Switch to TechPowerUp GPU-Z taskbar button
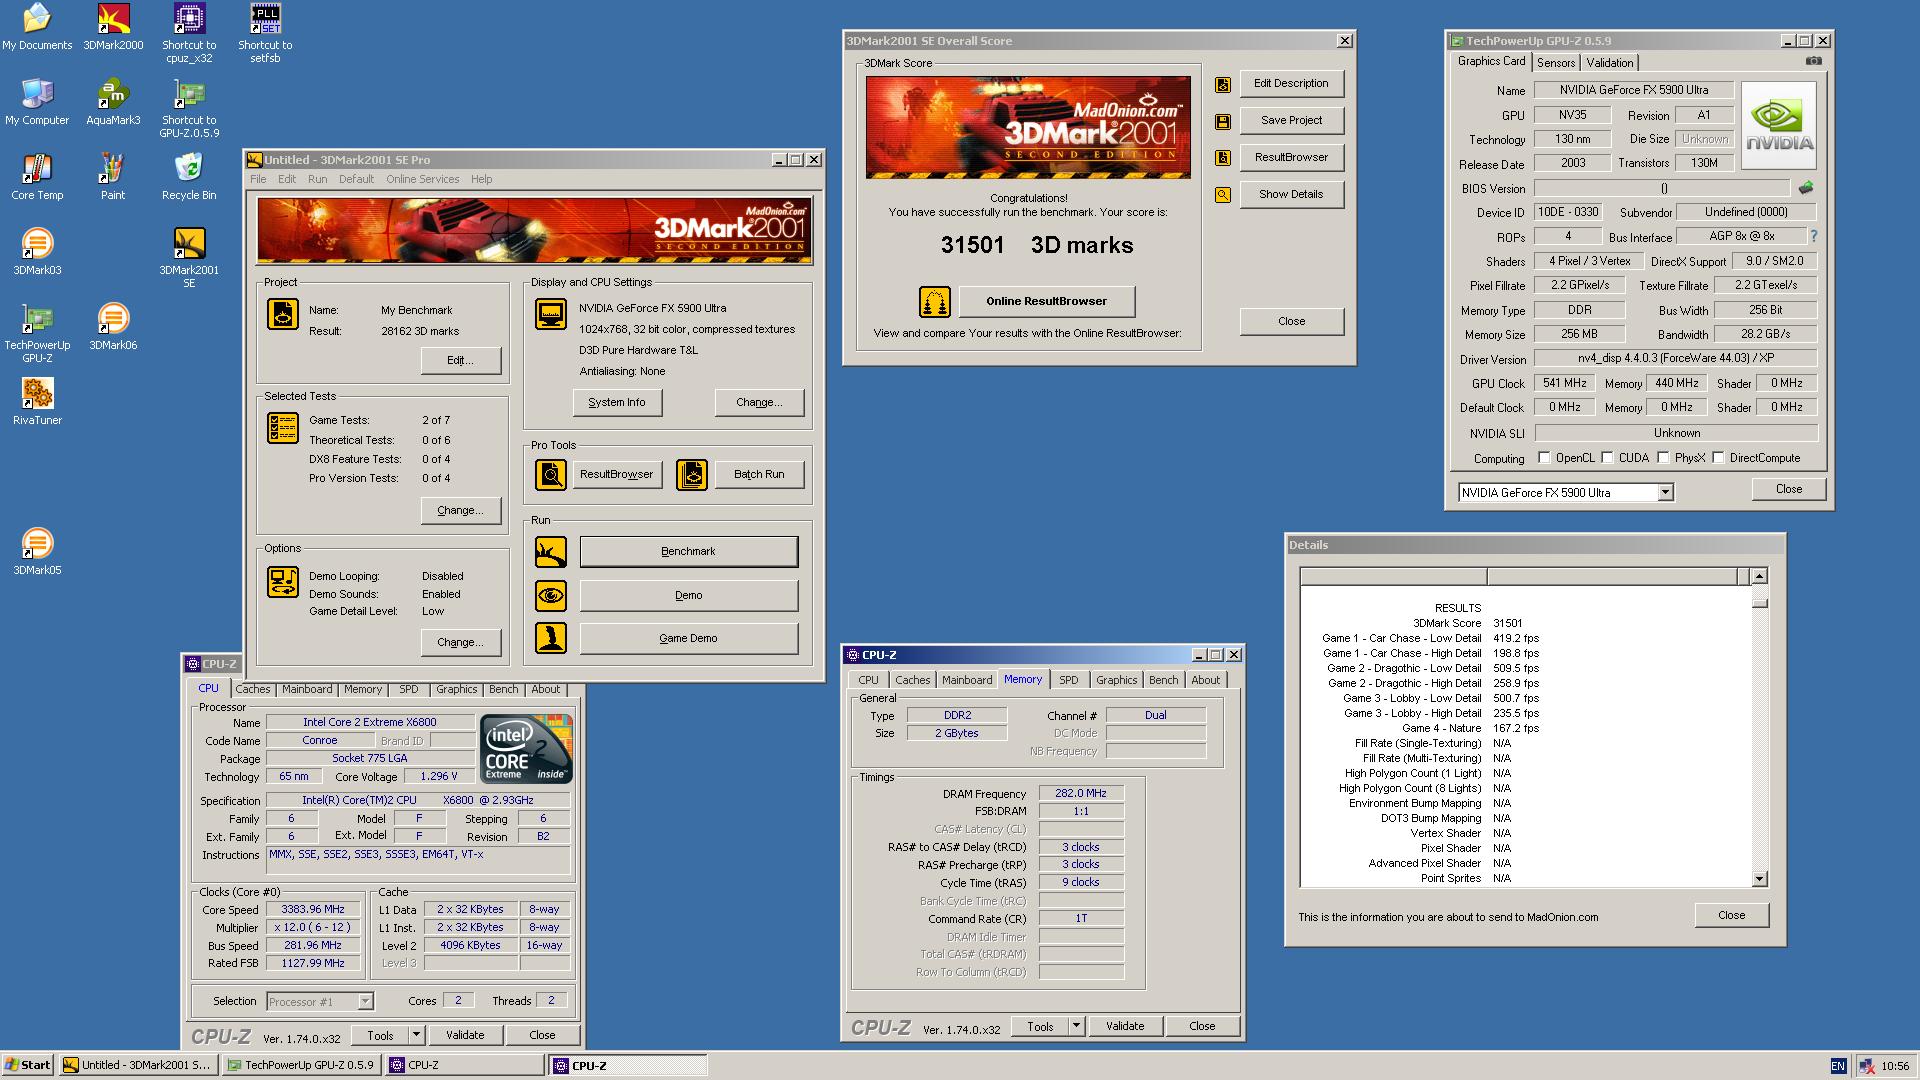Screen dimensions: 1920x1080 click(302, 1065)
